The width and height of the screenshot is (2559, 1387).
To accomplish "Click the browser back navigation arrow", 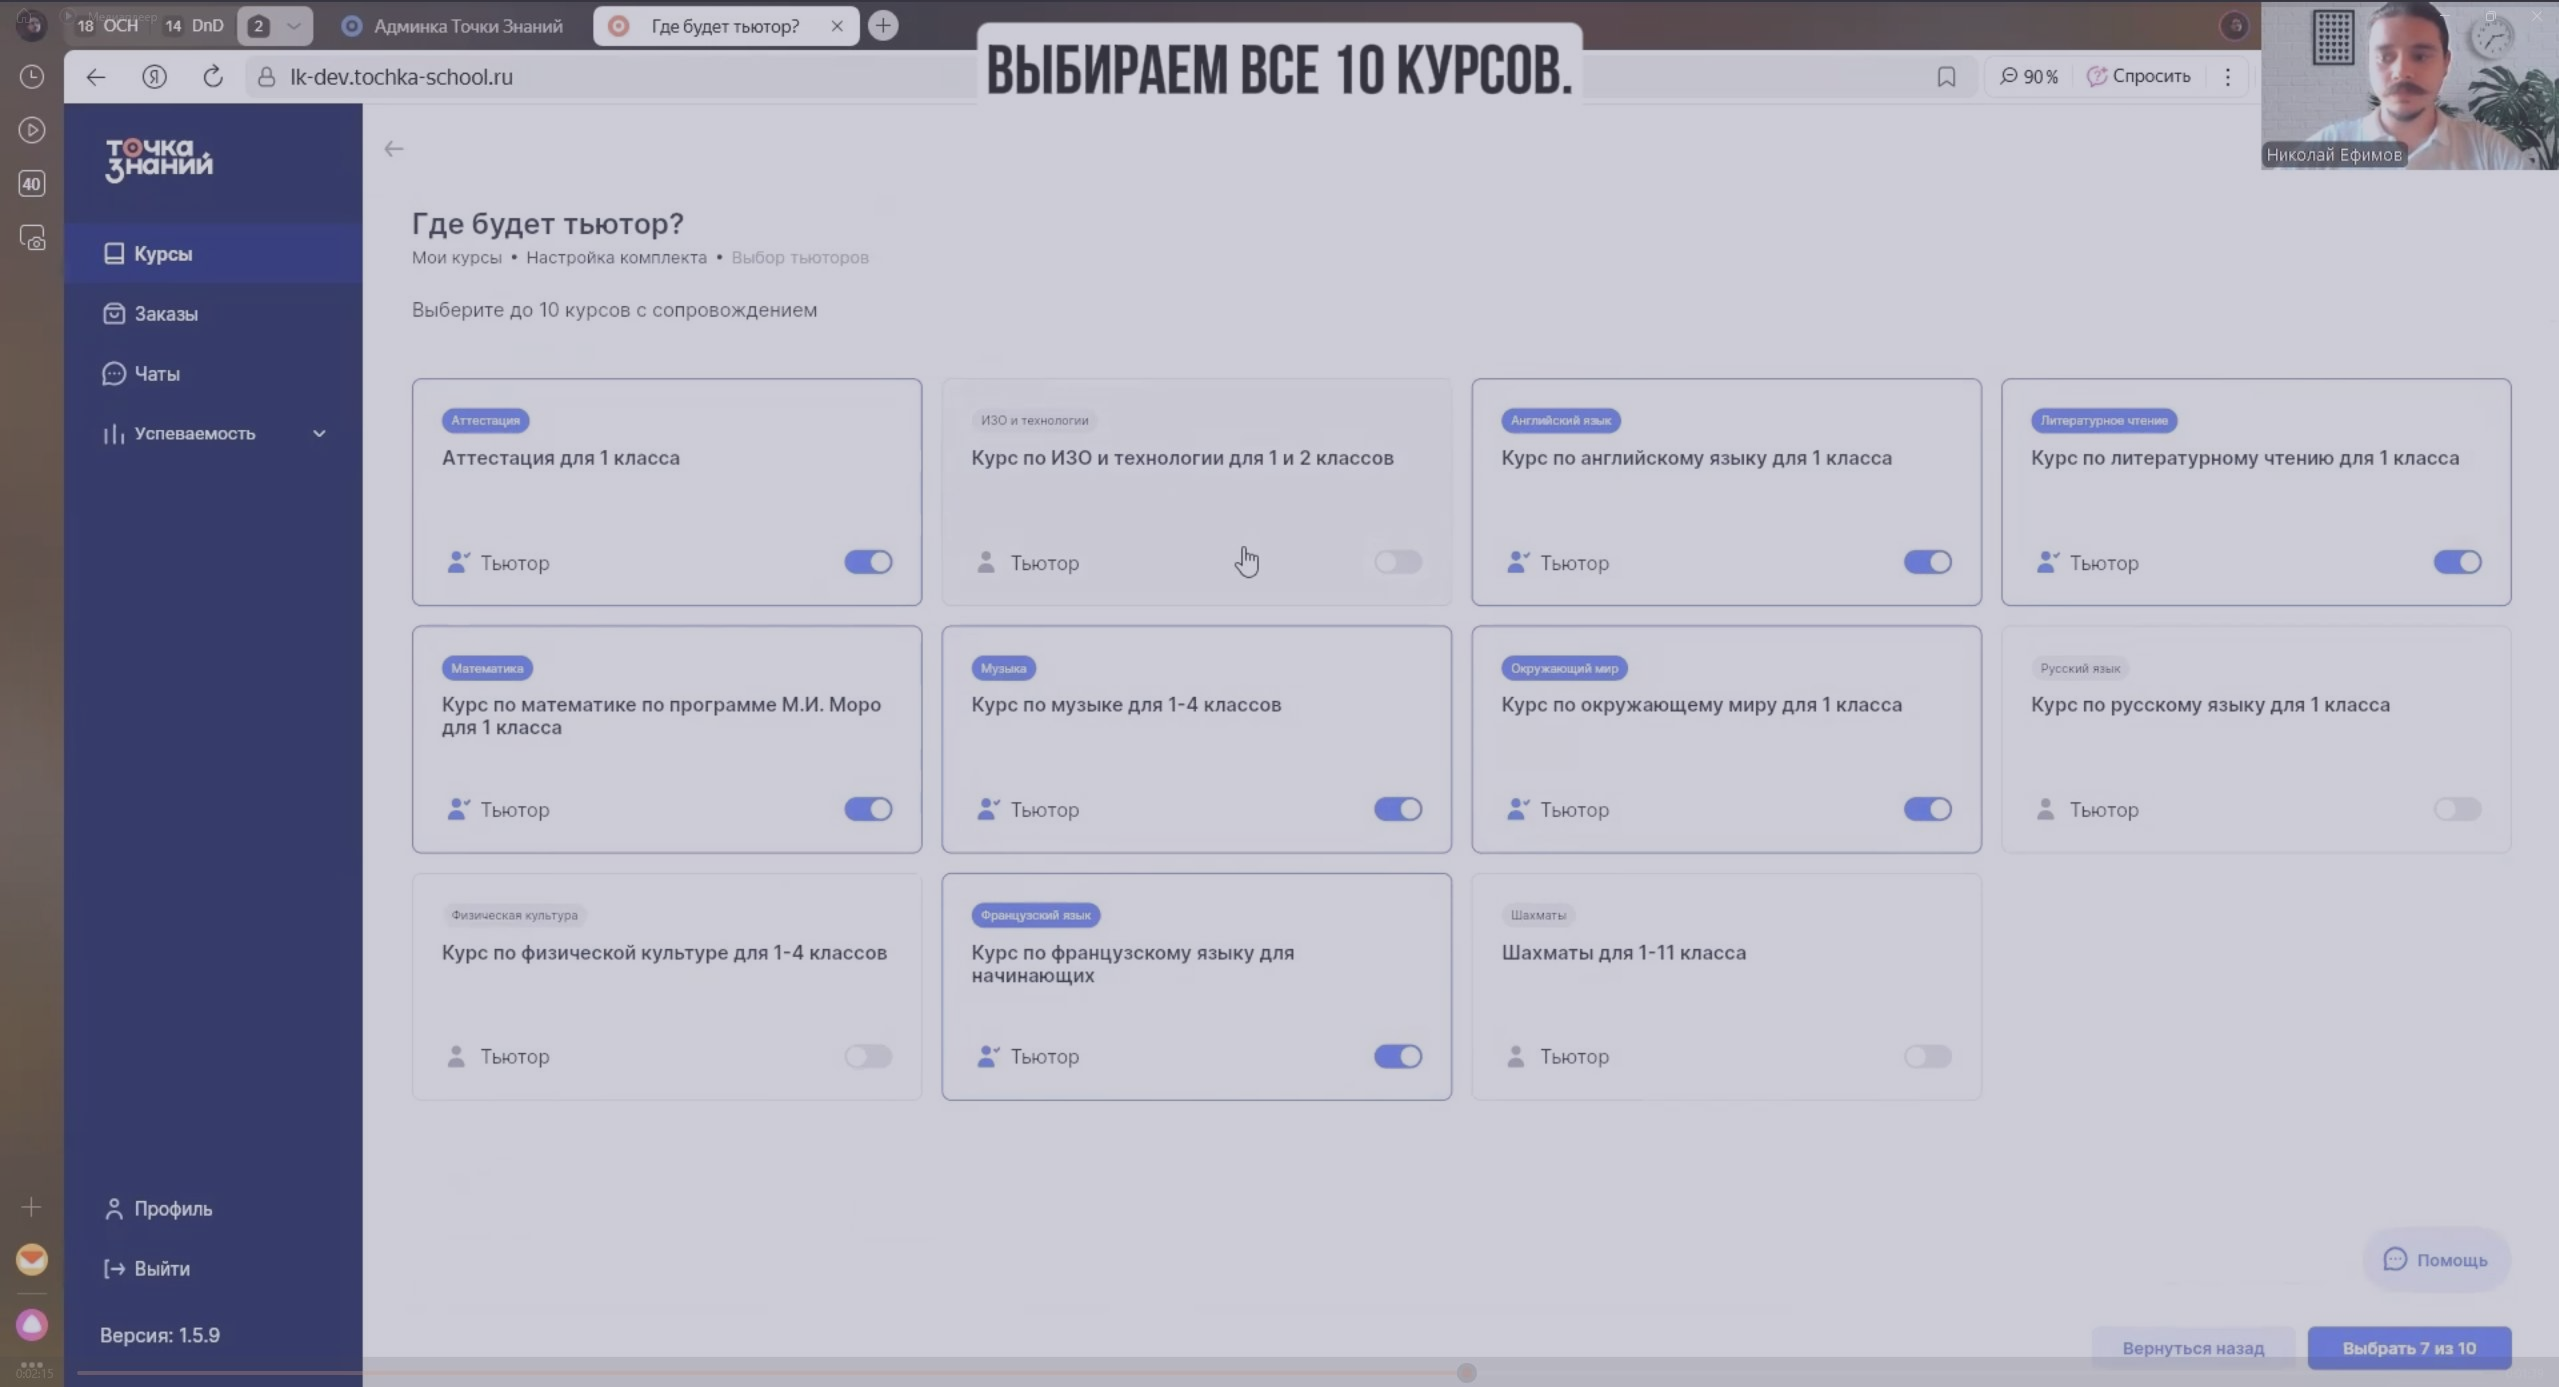I will coord(95,76).
